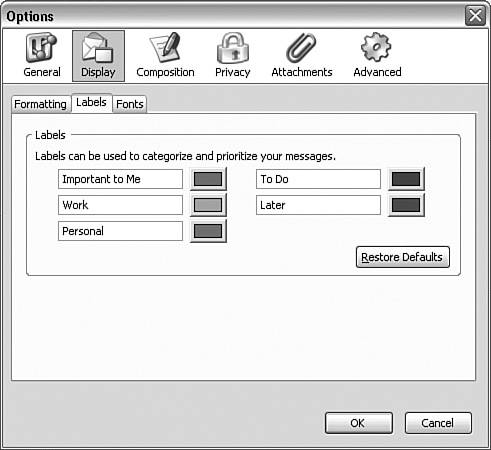The width and height of the screenshot is (491, 450).
Task: Click into the Work label name field
Action: (x=120, y=205)
